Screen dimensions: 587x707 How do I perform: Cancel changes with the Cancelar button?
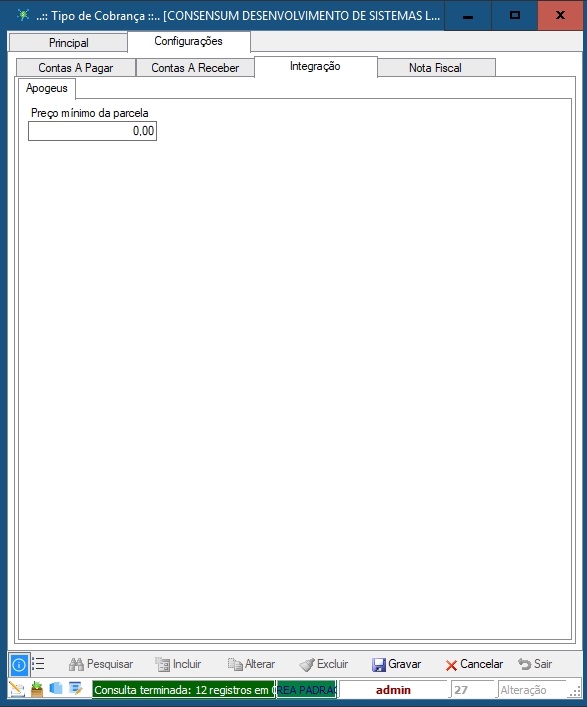[x=474, y=664]
